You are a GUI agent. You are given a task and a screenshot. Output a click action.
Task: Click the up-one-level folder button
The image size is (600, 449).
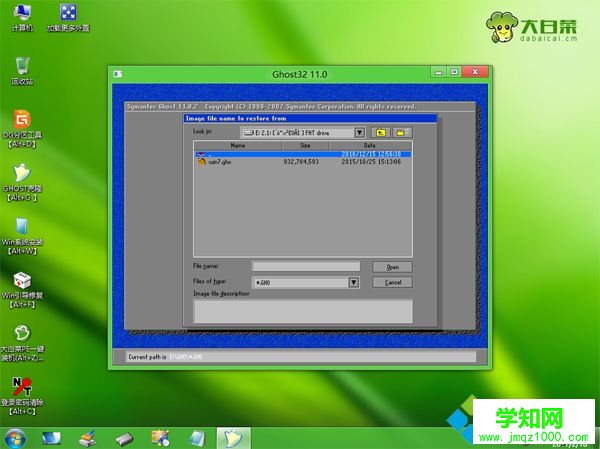pos(381,132)
